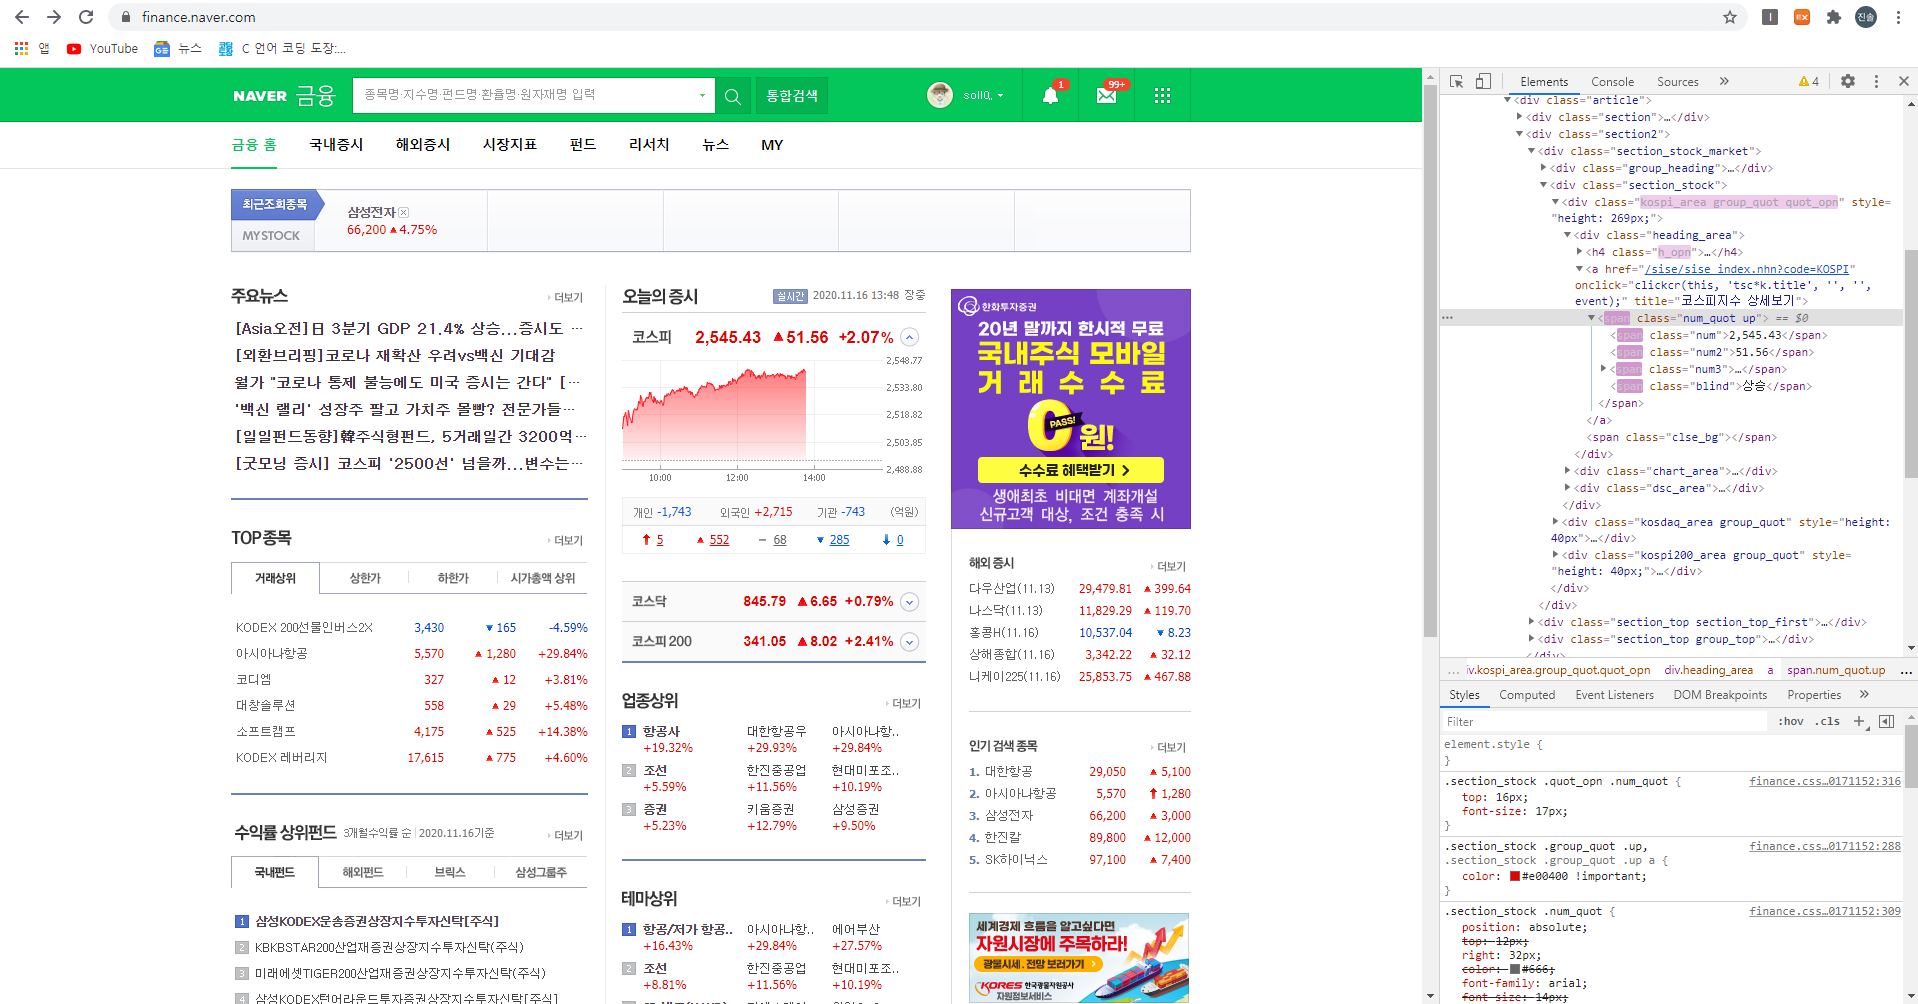
Task: Click the Naver Finance search magnifier icon
Action: click(733, 96)
